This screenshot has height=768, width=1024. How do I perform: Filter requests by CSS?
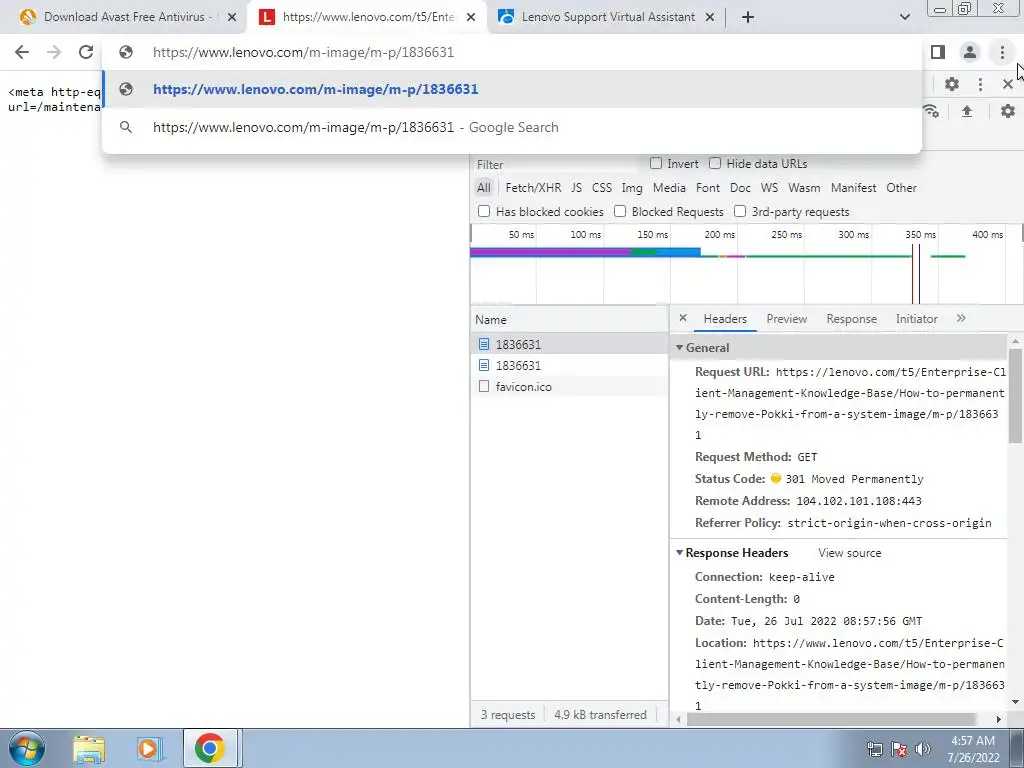point(601,188)
